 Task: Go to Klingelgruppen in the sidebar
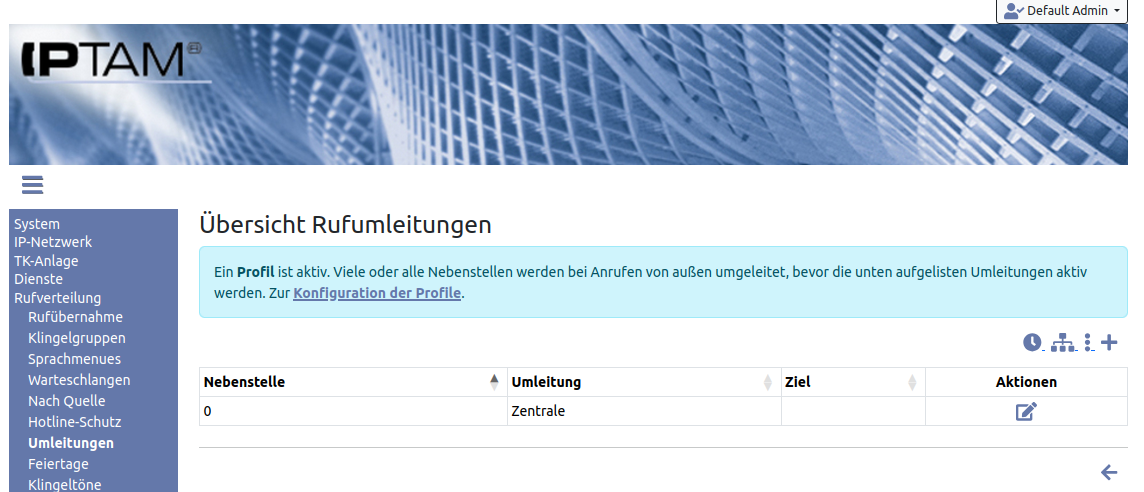77,338
